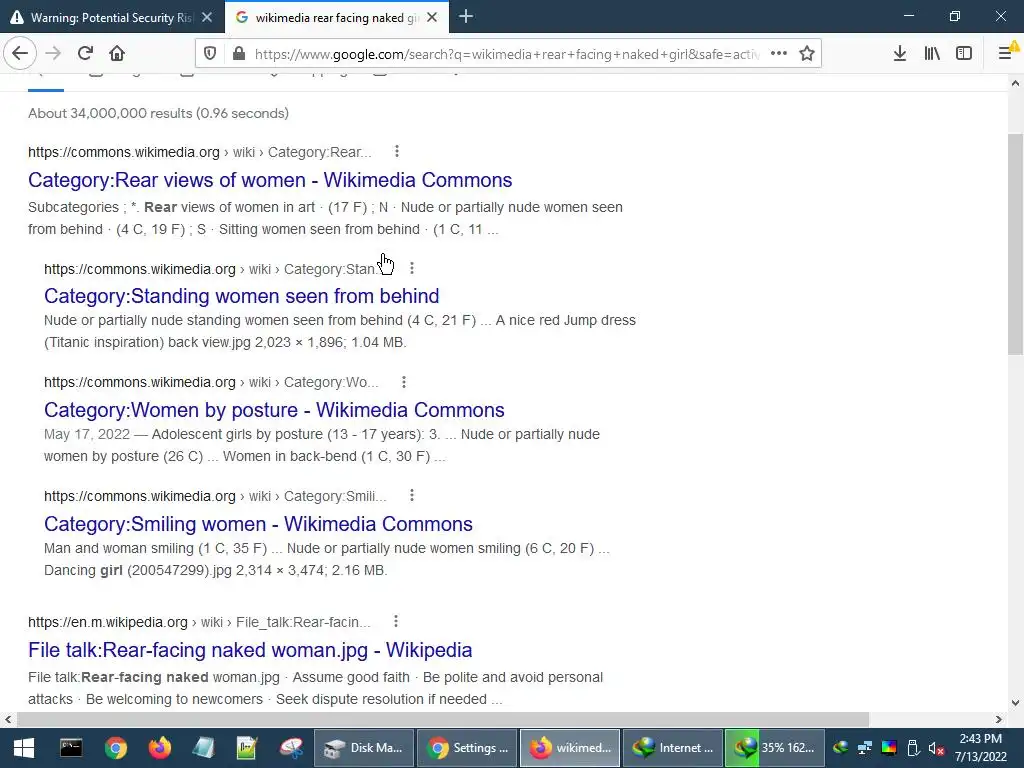Open Category:Rear views of women link
Image resolution: width=1024 pixels, height=768 pixels.
[270, 180]
